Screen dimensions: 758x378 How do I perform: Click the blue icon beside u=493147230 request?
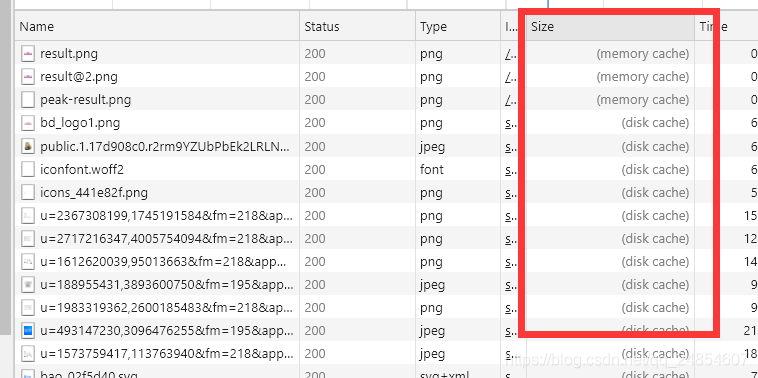click(x=28, y=331)
